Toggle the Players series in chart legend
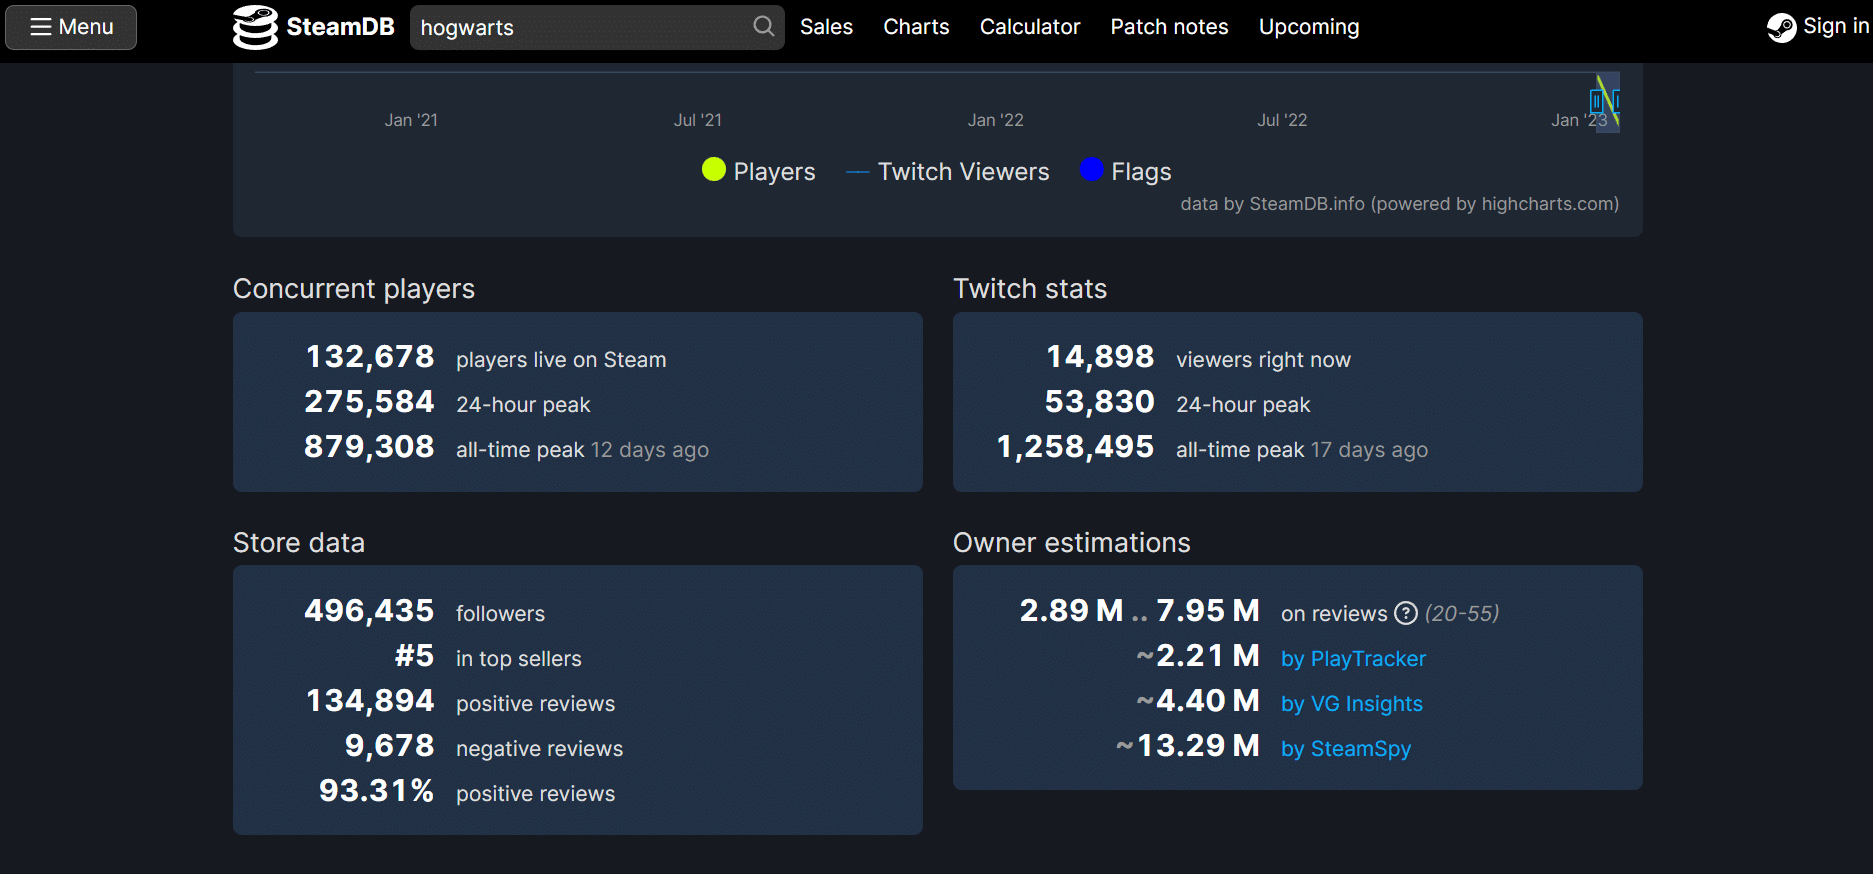Viewport: 1873px width, 874px height. pyautogui.click(x=759, y=171)
